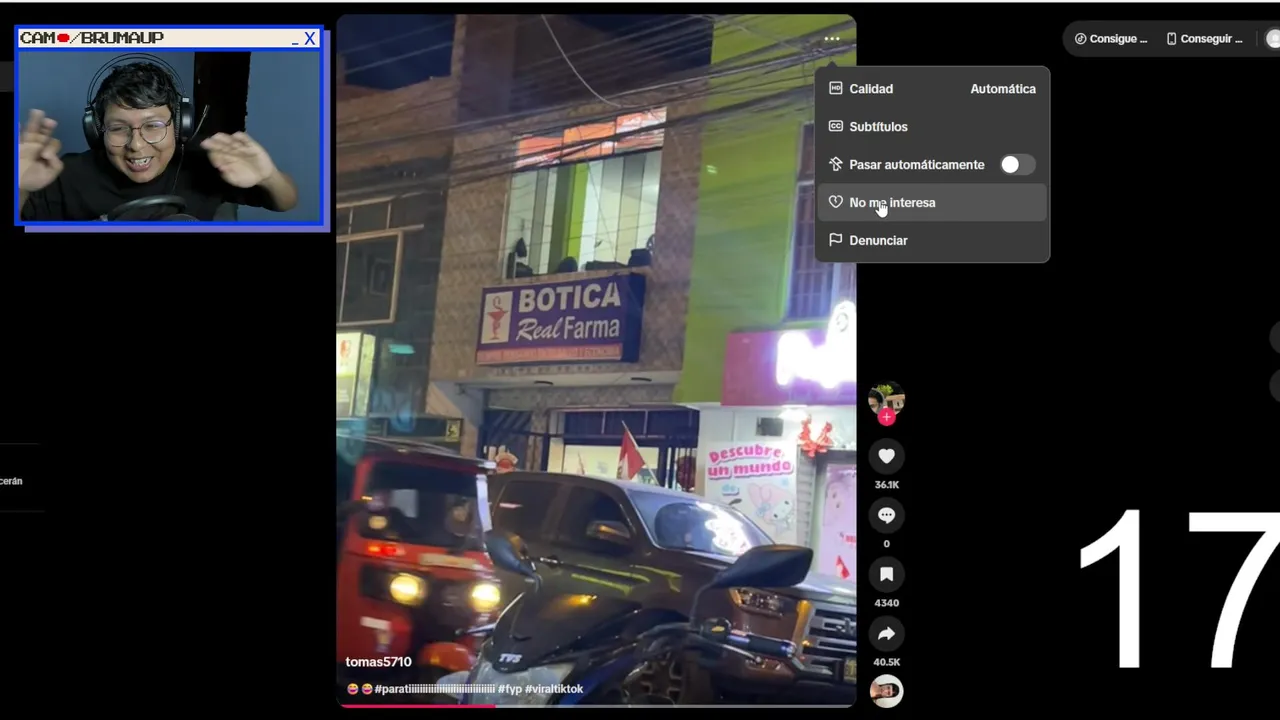Open tomas5710 username link
Image resolution: width=1280 pixels, height=720 pixels.
(378, 662)
